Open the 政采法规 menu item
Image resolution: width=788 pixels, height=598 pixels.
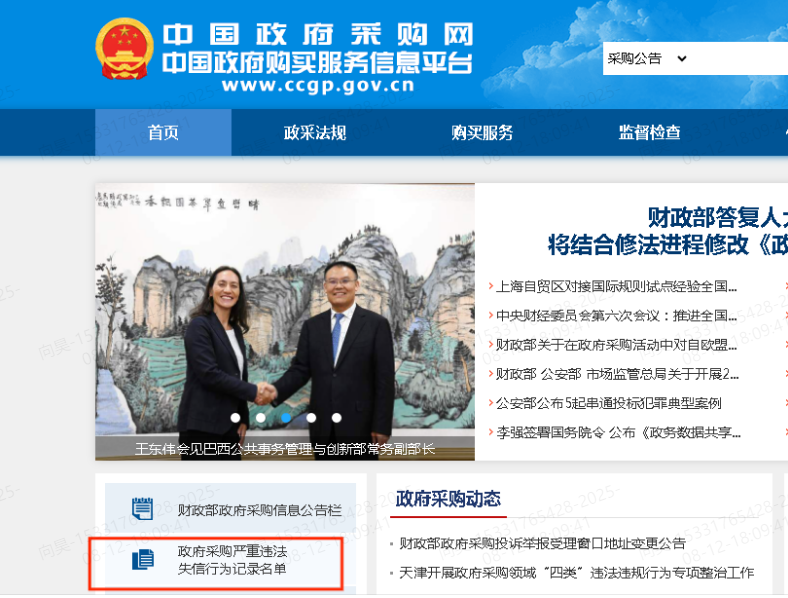click(x=315, y=133)
